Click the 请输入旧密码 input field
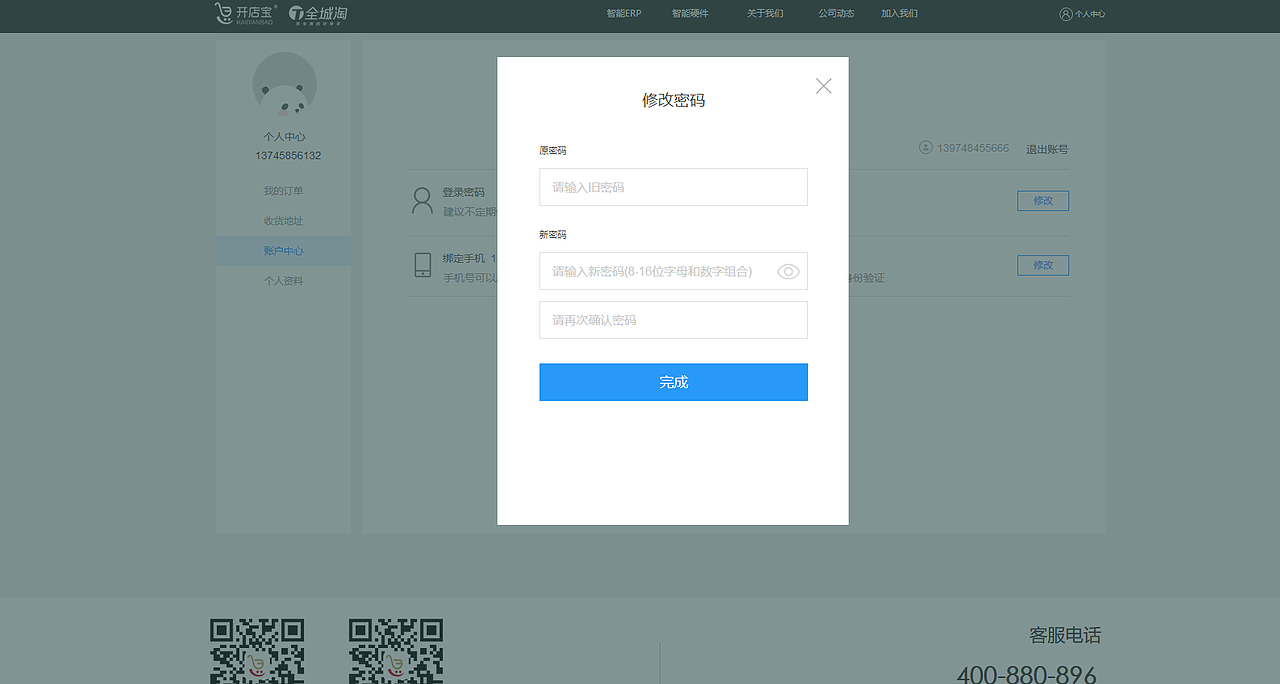 (673, 187)
